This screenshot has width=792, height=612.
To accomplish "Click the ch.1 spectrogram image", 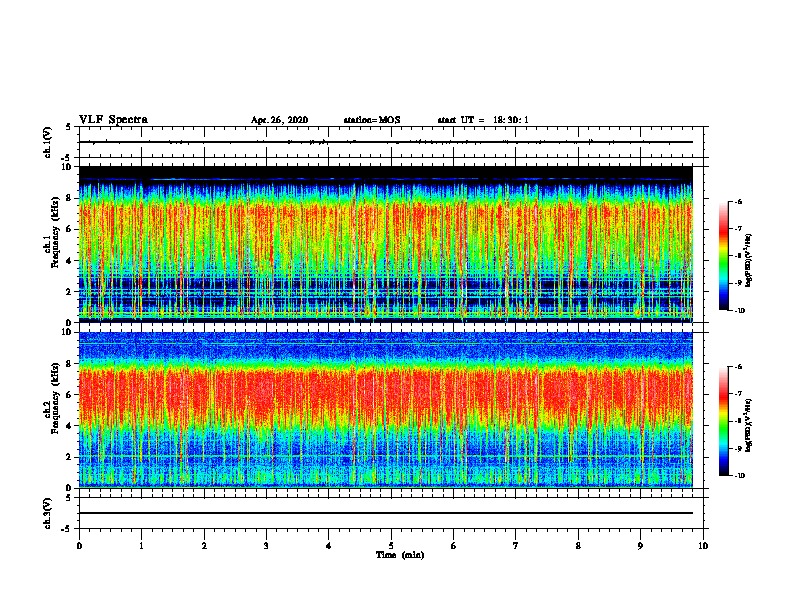I will [386, 244].
